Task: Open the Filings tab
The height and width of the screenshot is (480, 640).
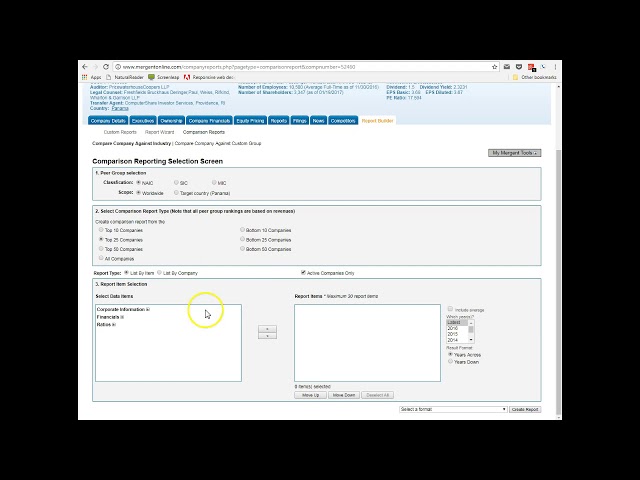Action: coord(300,121)
